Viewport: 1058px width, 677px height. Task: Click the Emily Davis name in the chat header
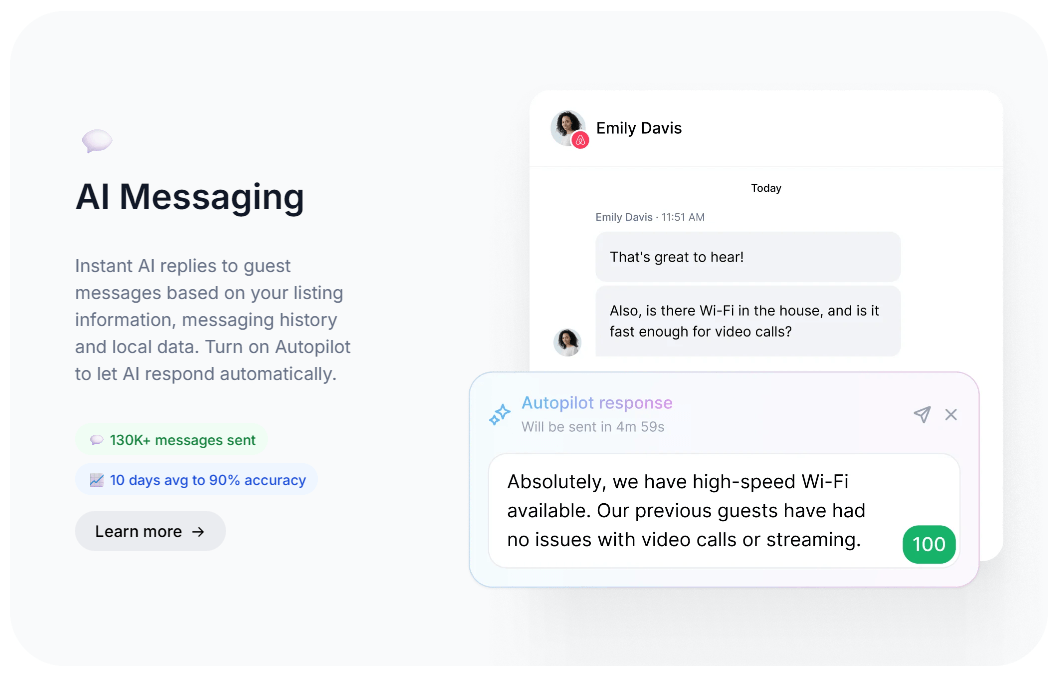(x=639, y=128)
